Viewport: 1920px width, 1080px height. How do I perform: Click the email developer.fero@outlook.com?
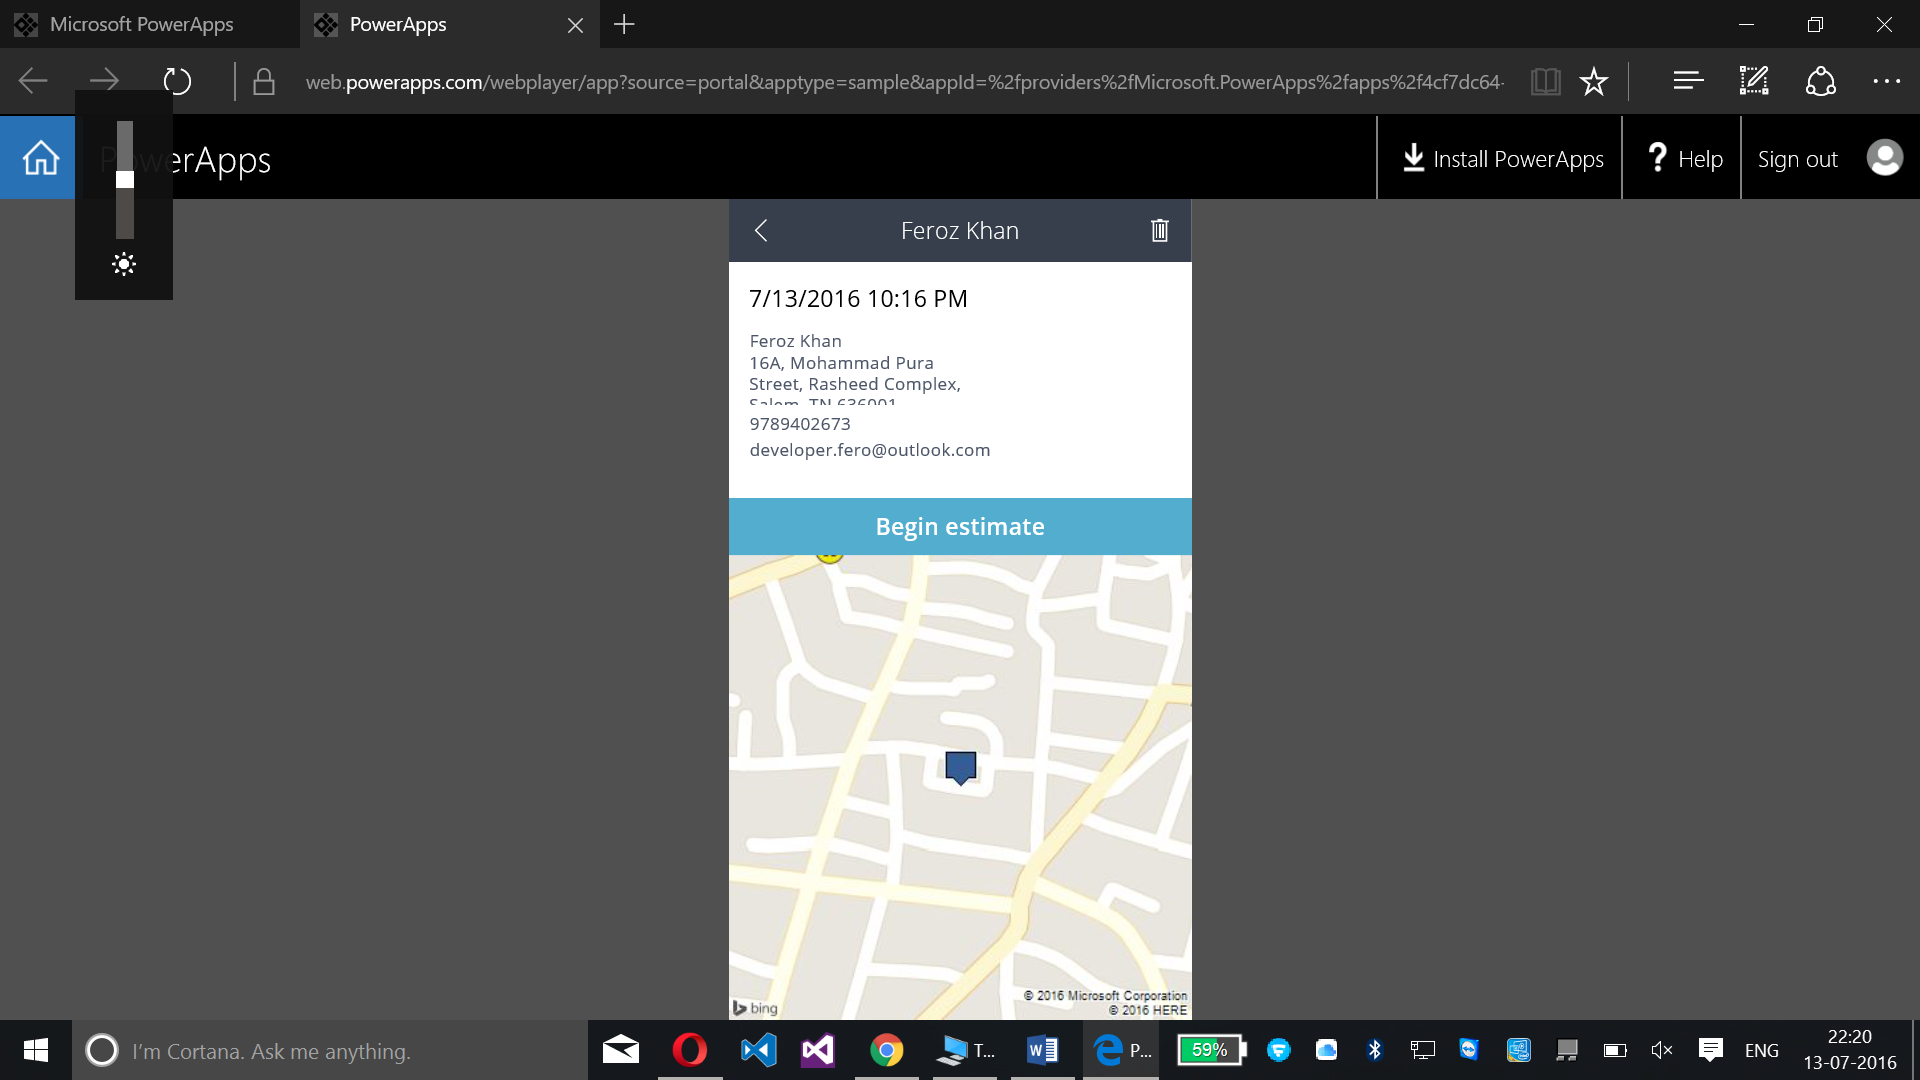click(x=870, y=450)
